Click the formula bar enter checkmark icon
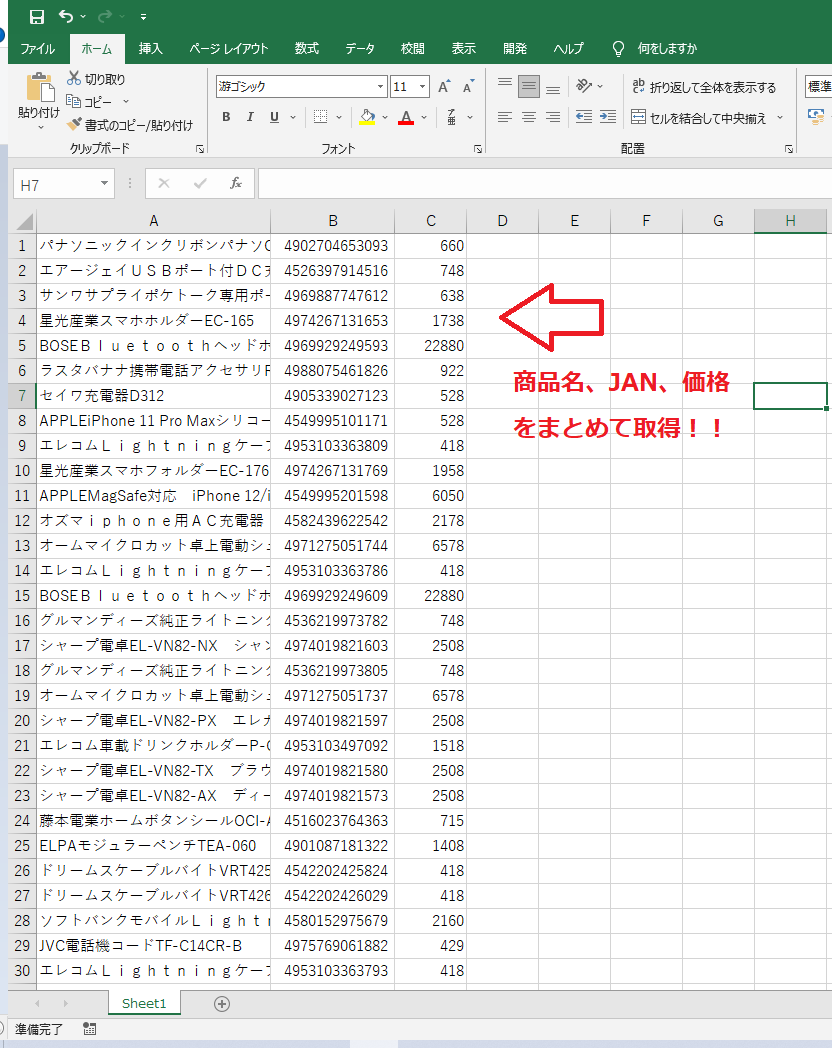Viewport: 832px width, 1048px height. click(200, 183)
